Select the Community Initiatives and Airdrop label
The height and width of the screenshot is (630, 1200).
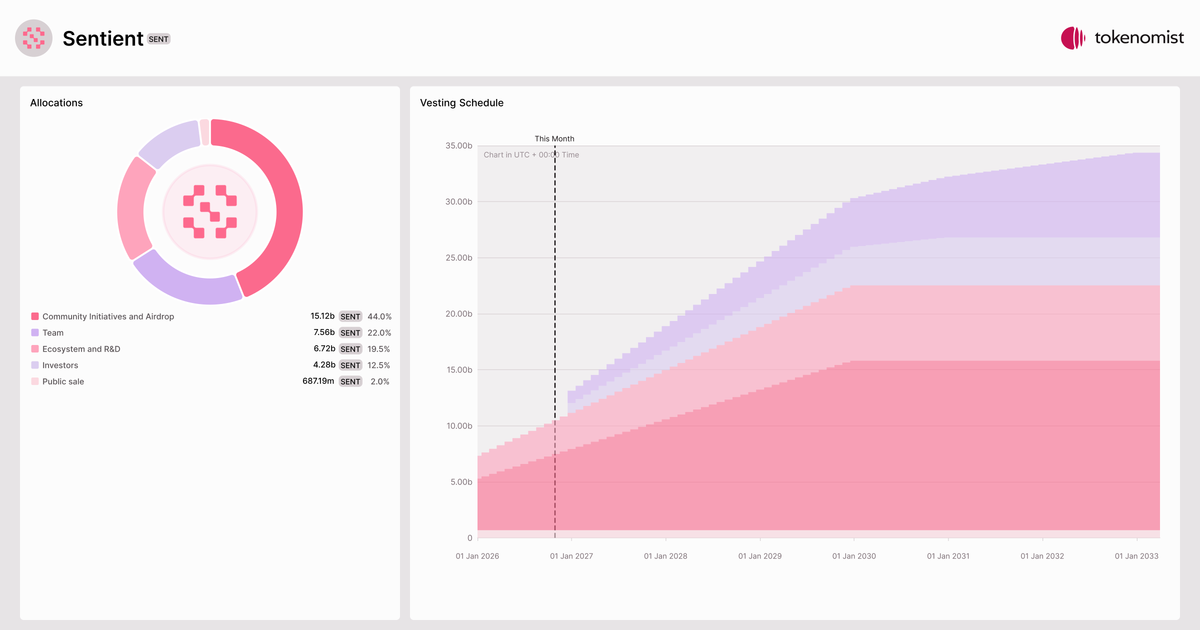coord(108,317)
